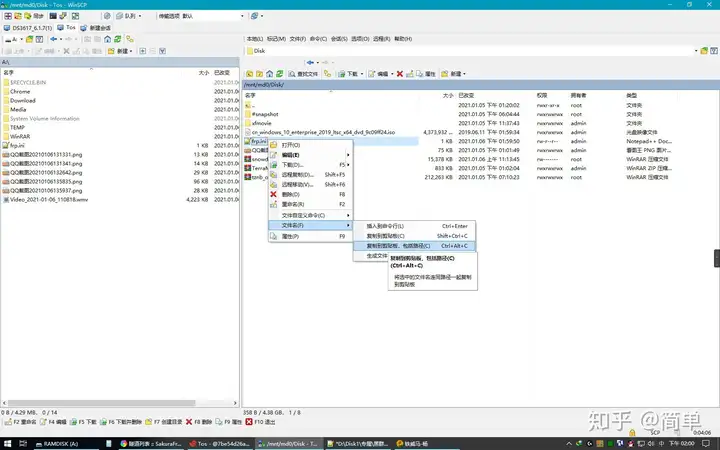Click the 新建会话 new session tab
This screenshot has height=450, width=720.
coord(96,28)
